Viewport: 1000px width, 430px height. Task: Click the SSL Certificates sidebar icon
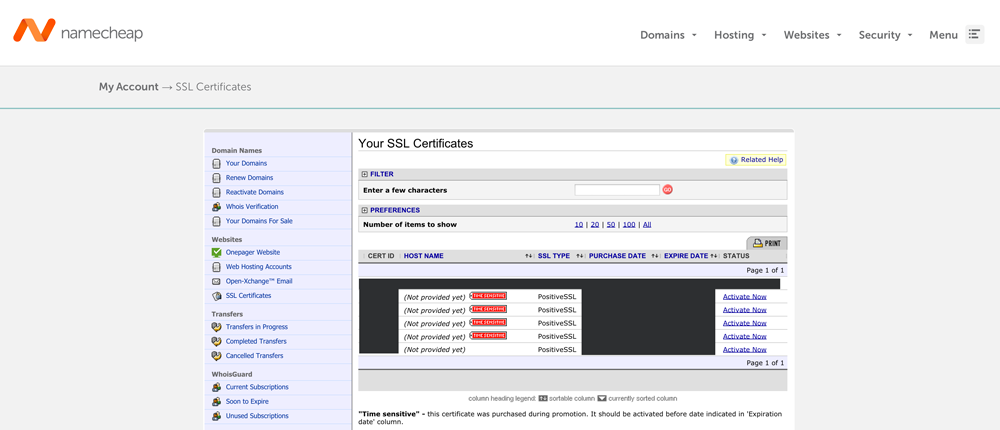216,296
